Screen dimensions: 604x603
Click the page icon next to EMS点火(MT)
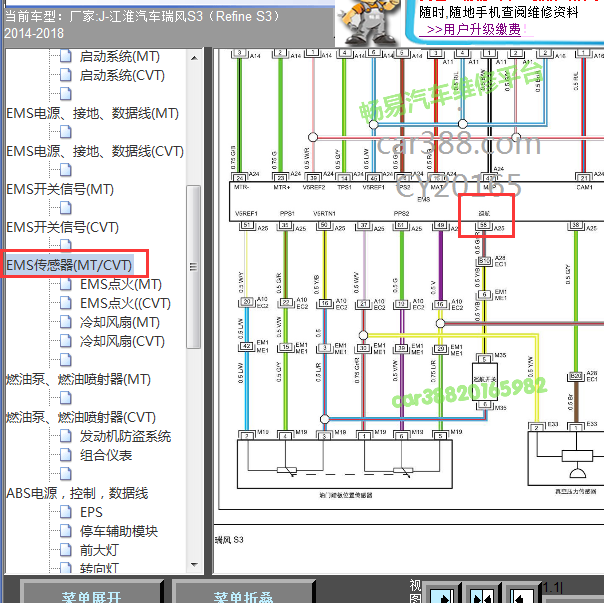[66, 284]
